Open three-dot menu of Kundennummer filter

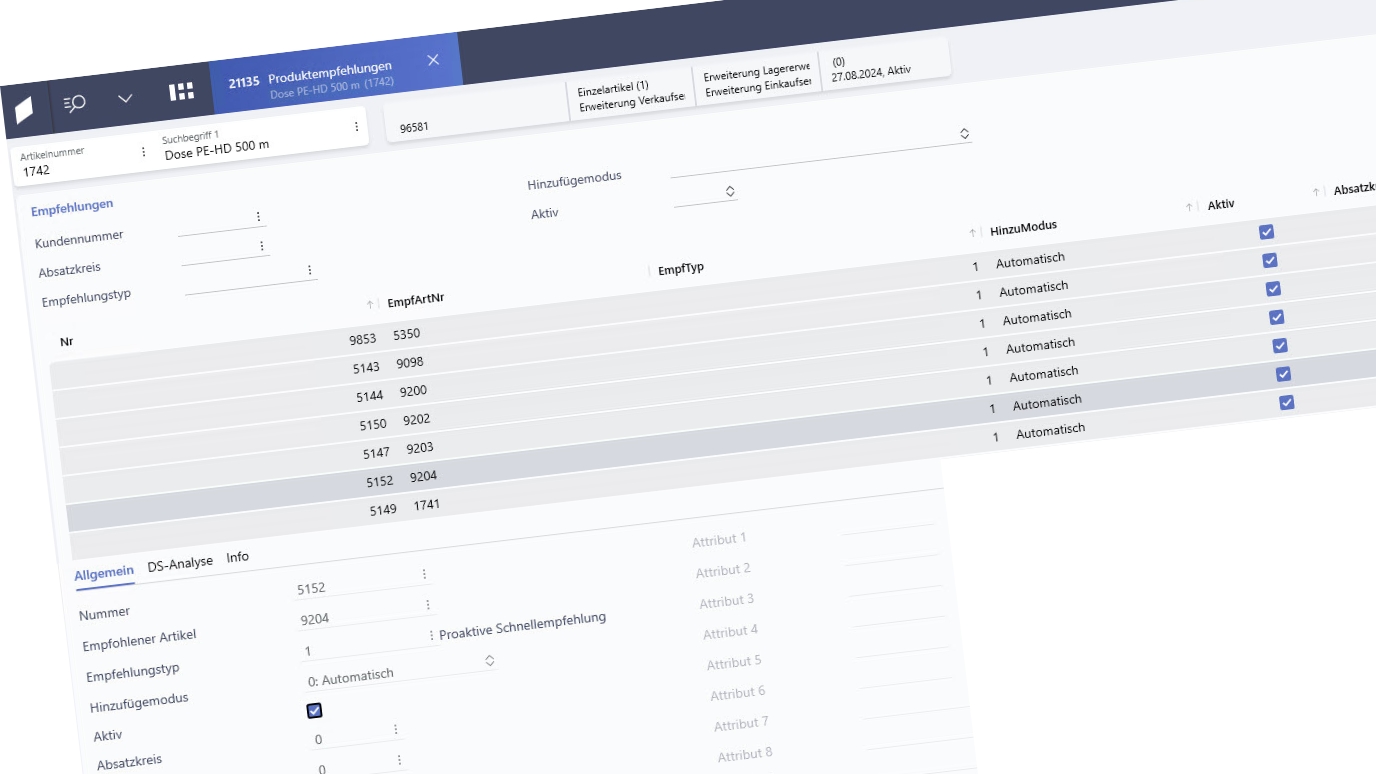(258, 217)
